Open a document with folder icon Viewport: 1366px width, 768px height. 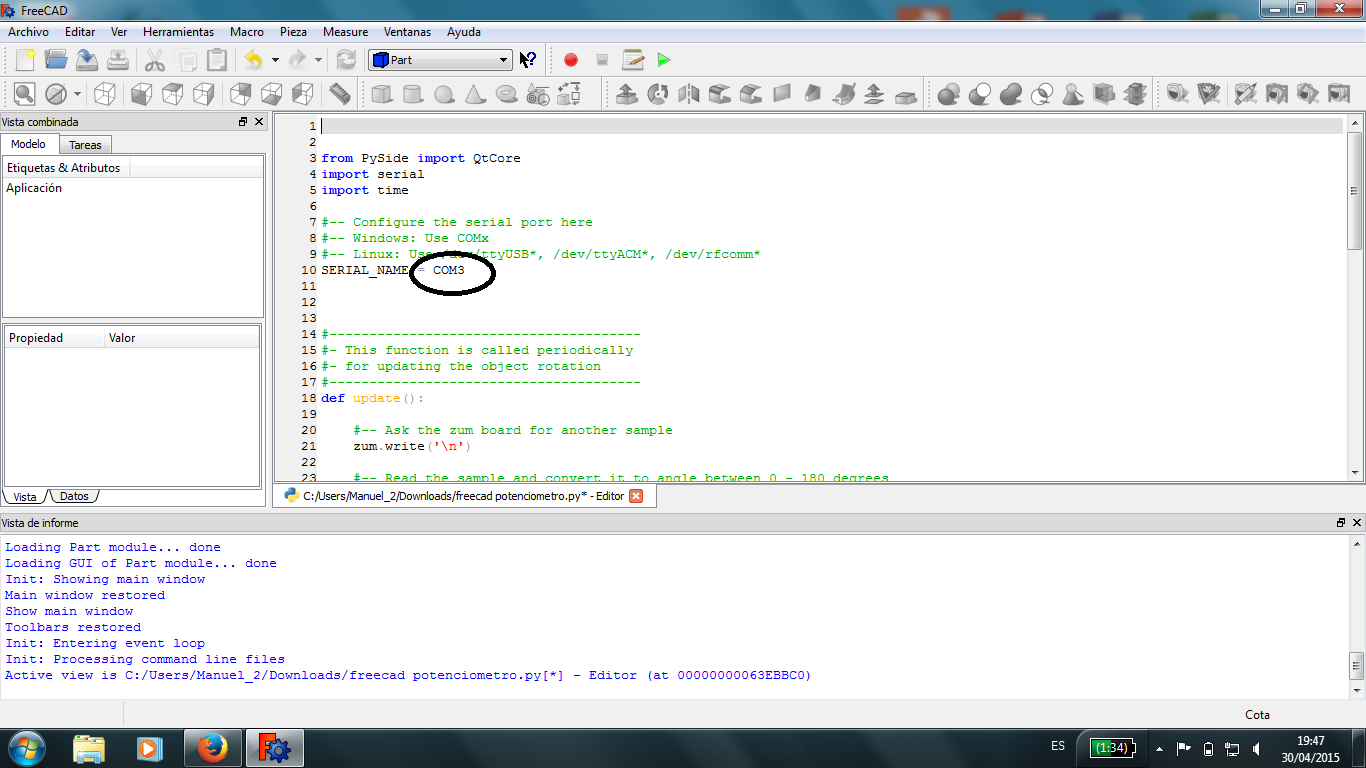(x=56, y=60)
